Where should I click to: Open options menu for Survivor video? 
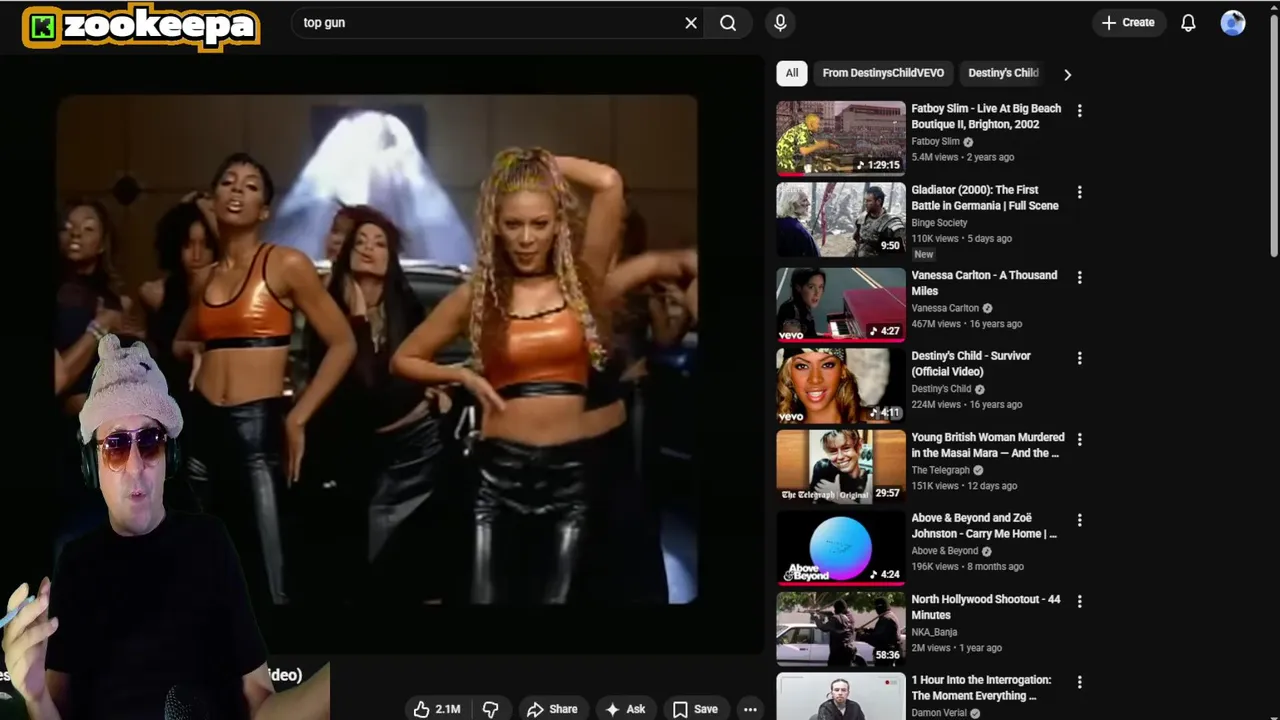click(1079, 358)
